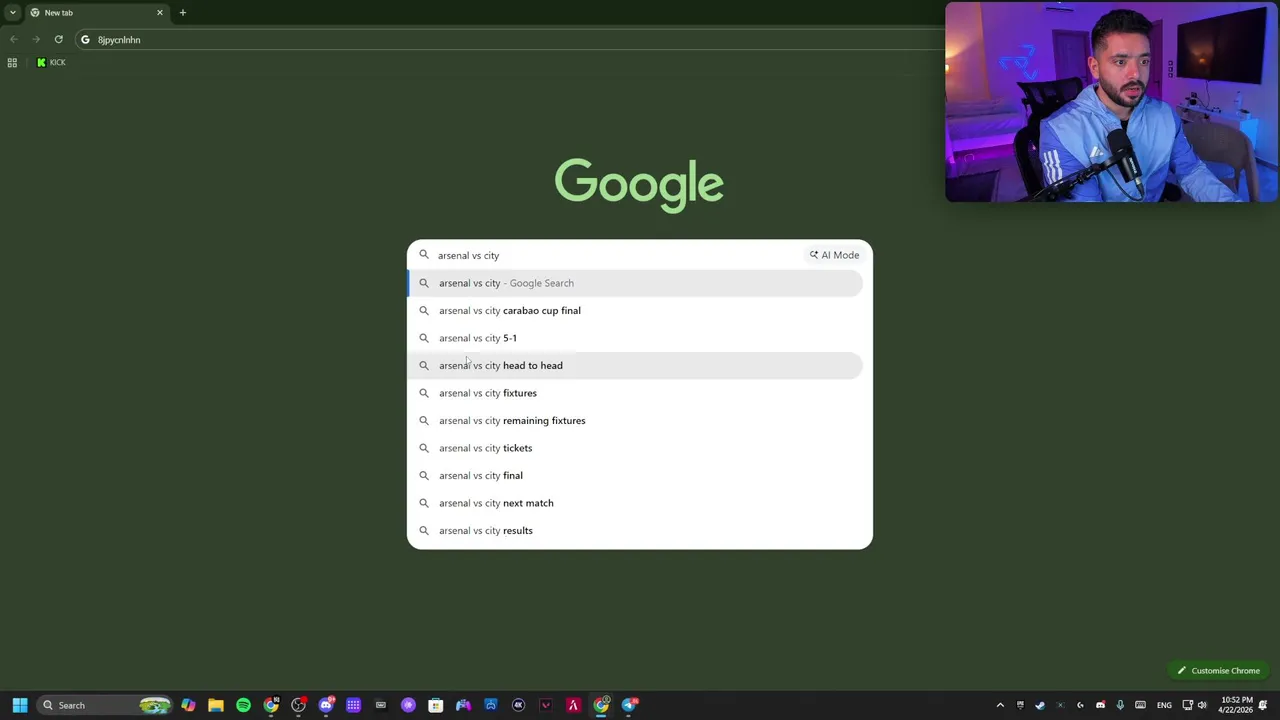Click the address bar text field

(510, 40)
